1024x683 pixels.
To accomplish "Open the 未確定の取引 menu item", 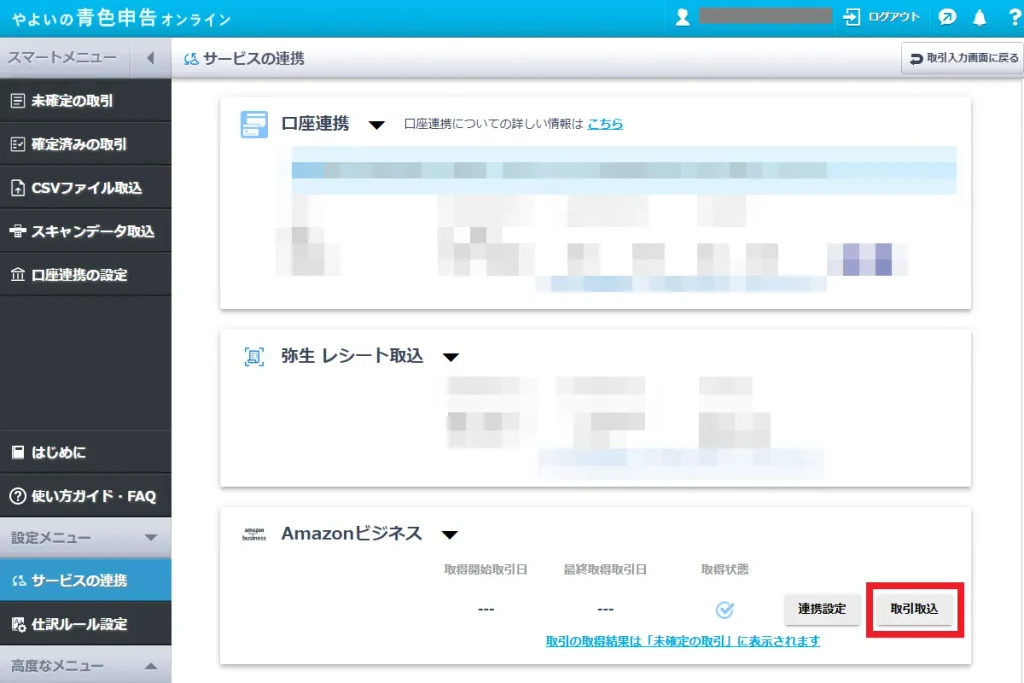I will click(86, 101).
